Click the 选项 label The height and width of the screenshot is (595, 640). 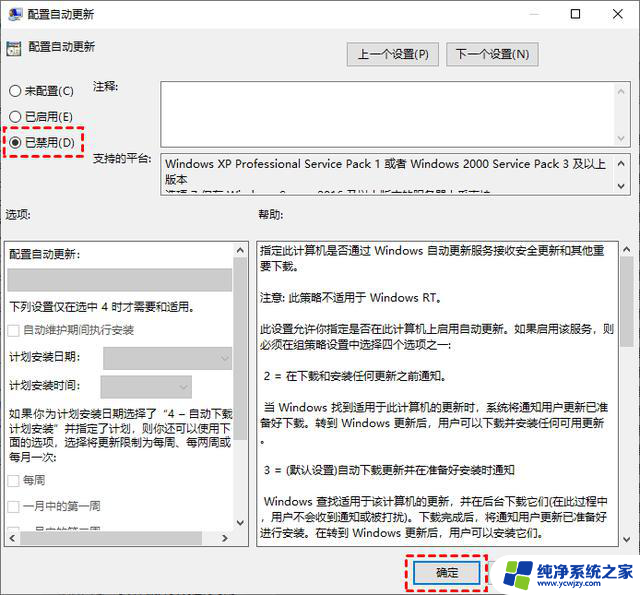18,214
